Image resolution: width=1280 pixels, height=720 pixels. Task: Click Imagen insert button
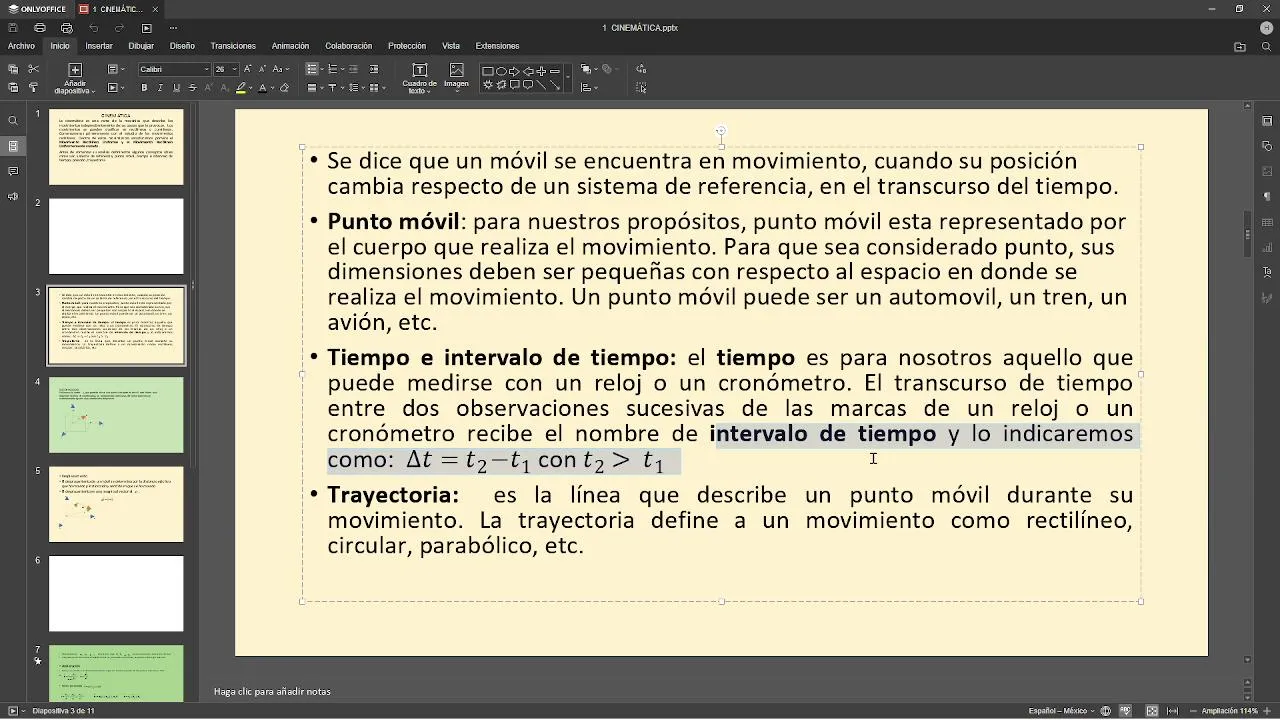tap(457, 76)
